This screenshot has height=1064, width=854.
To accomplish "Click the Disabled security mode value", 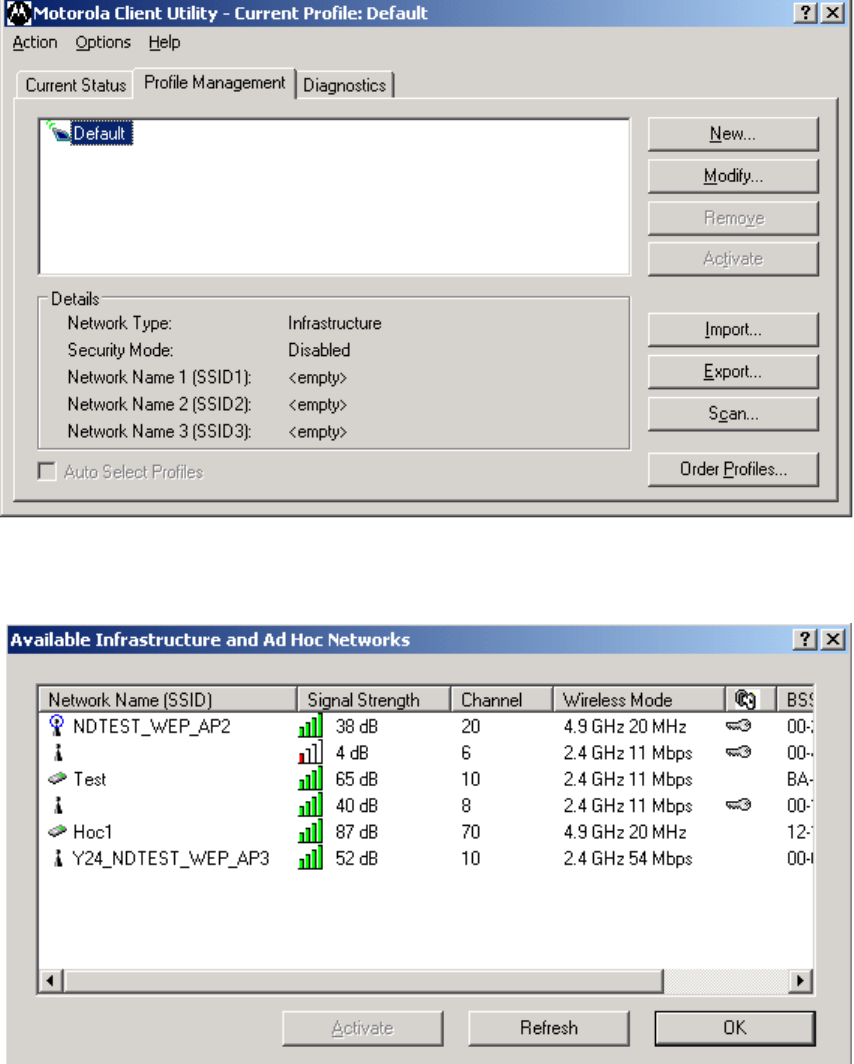I will (319, 350).
